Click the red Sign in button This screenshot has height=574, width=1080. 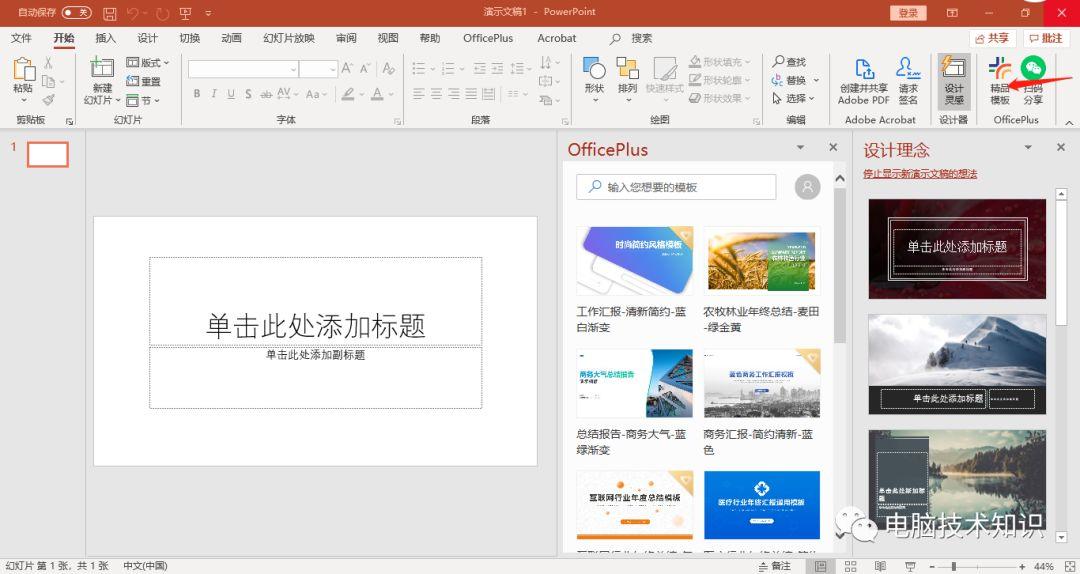[908, 12]
